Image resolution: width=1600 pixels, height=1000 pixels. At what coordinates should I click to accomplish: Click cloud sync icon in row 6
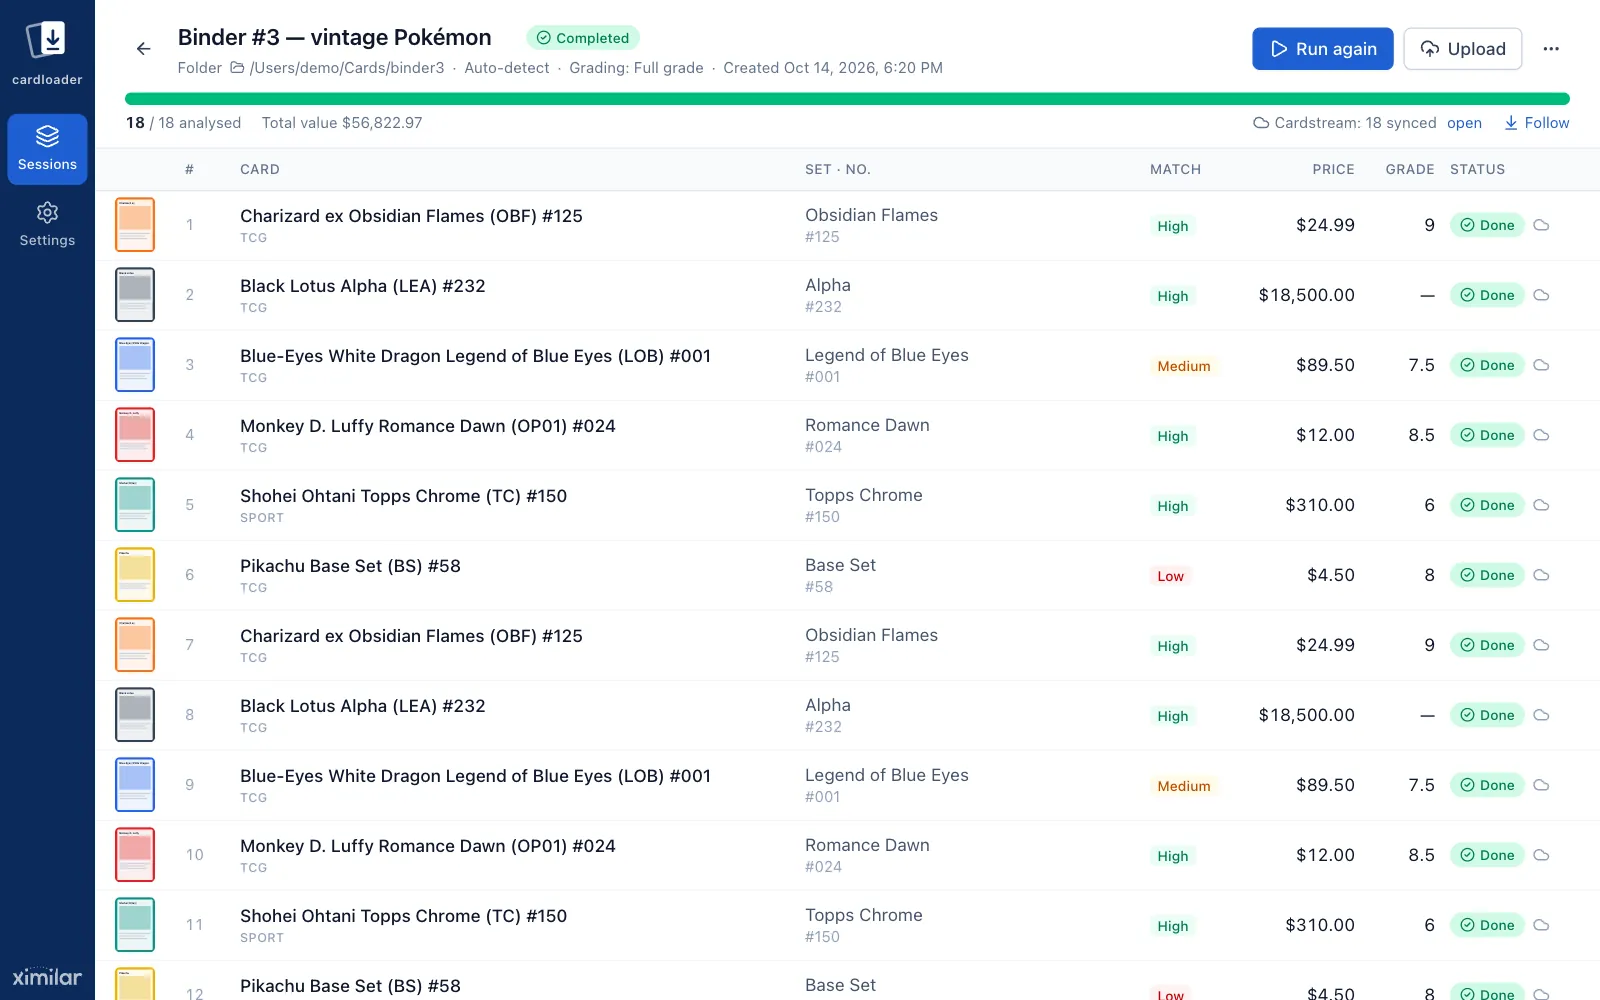pos(1541,575)
